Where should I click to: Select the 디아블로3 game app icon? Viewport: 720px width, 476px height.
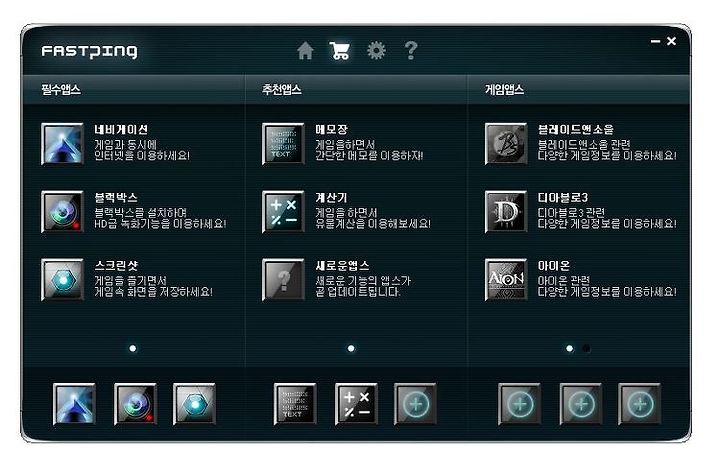click(x=506, y=212)
